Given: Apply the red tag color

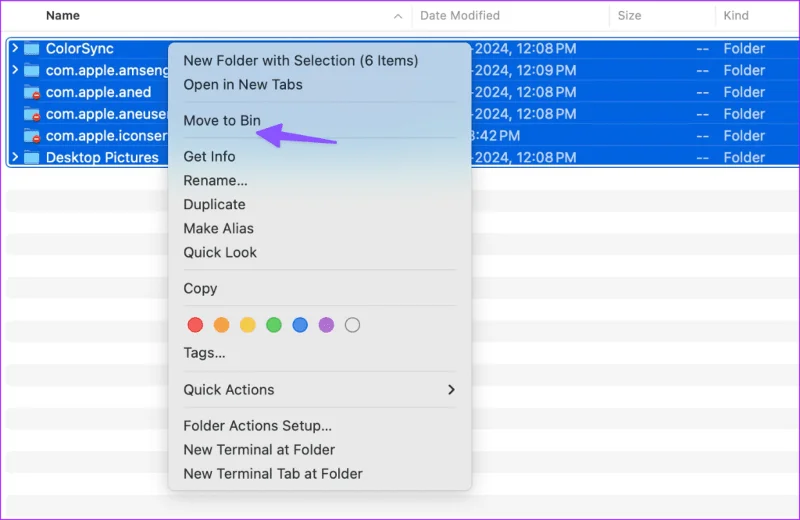Looking at the screenshot, I should (195, 325).
